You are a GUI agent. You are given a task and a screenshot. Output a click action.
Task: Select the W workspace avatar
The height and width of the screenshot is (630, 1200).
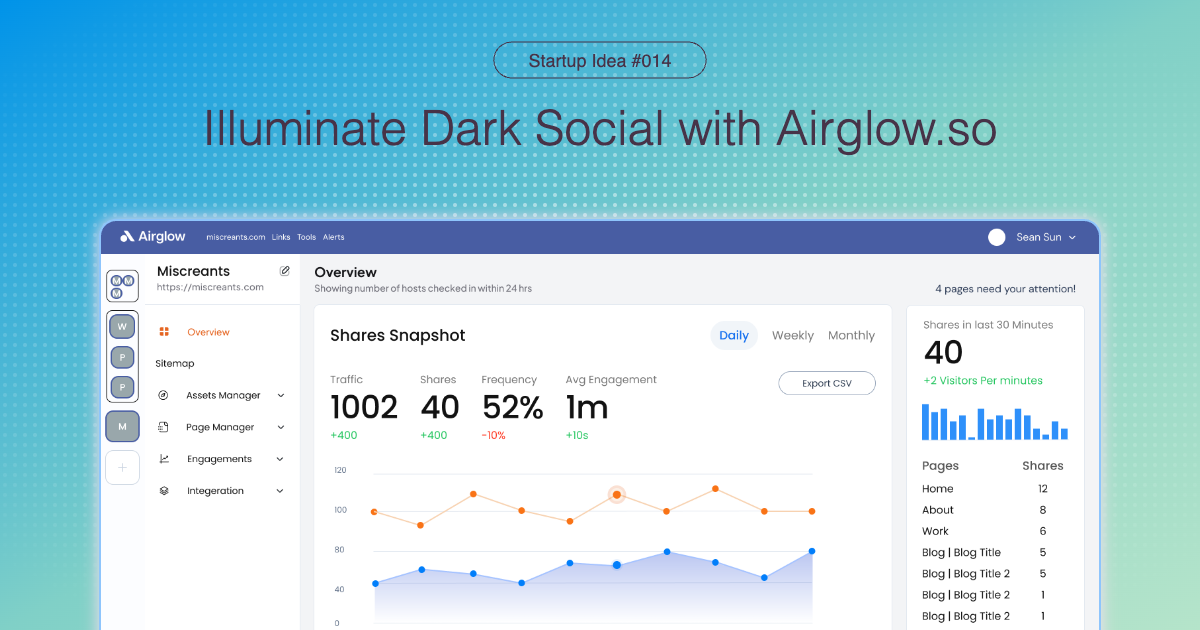click(121, 325)
